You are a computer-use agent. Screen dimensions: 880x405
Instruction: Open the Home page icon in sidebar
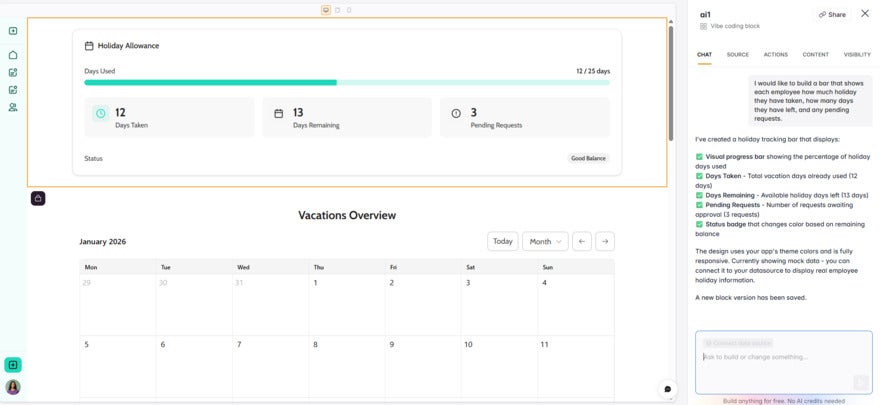click(13, 54)
